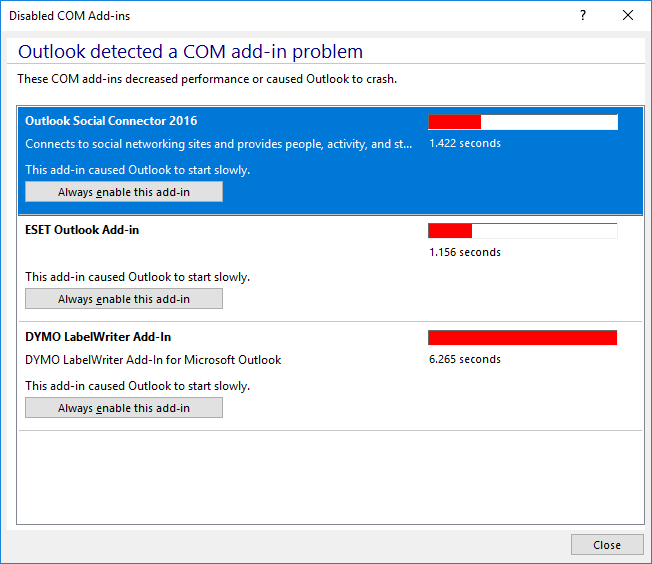Image resolution: width=652 pixels, height=564 pixels.
Task: Select the DYMO LabelWriter Add-In title
Action: point(98,336)
